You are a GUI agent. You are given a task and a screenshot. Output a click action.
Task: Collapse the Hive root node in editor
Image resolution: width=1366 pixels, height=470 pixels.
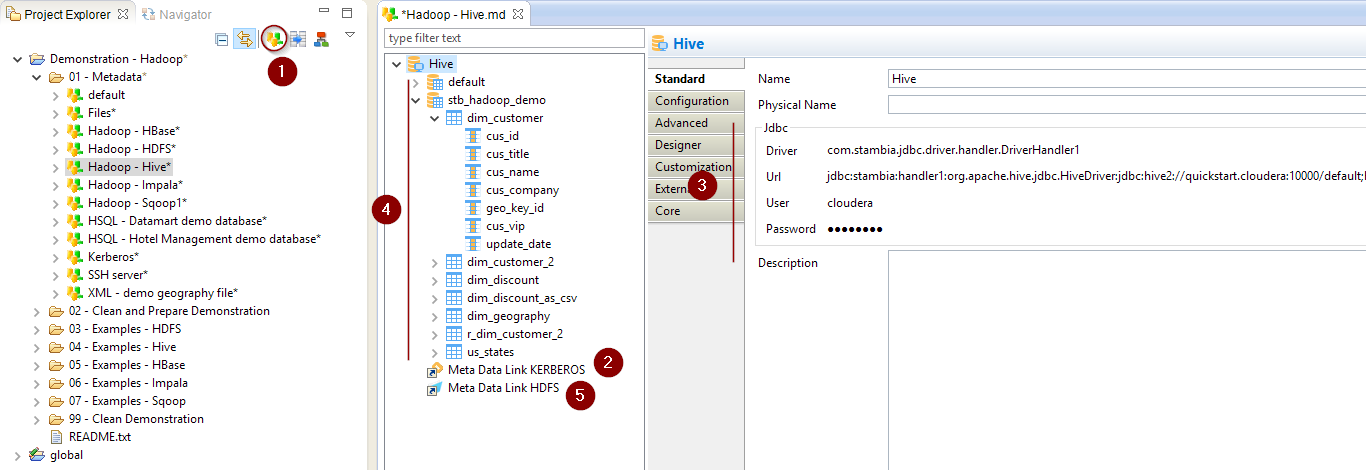396,64
